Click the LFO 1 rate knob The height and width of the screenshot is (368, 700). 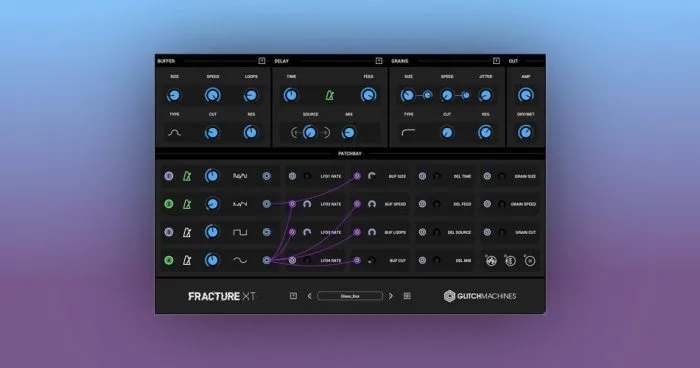[212, 176]
